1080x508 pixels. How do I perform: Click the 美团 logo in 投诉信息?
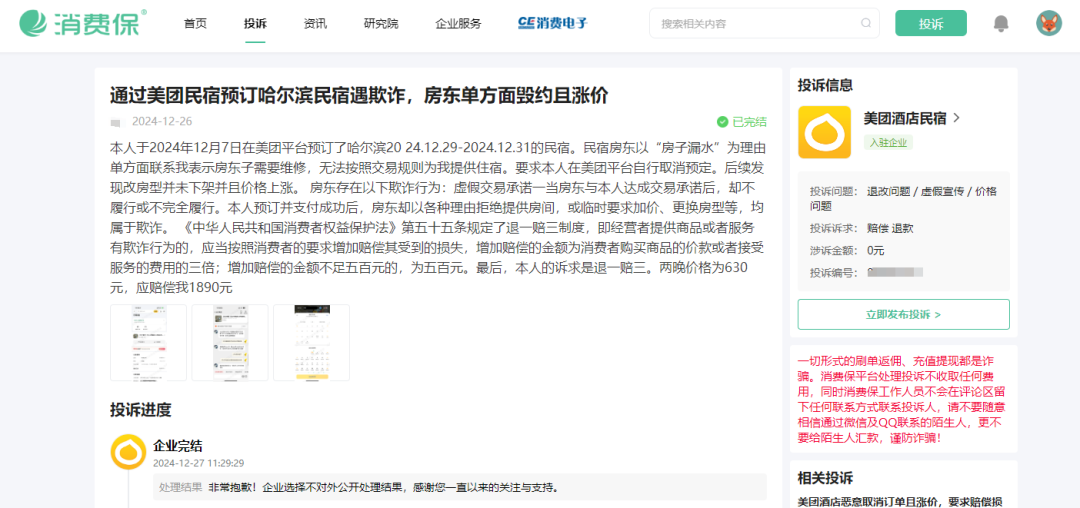click(x=824, y=132)
